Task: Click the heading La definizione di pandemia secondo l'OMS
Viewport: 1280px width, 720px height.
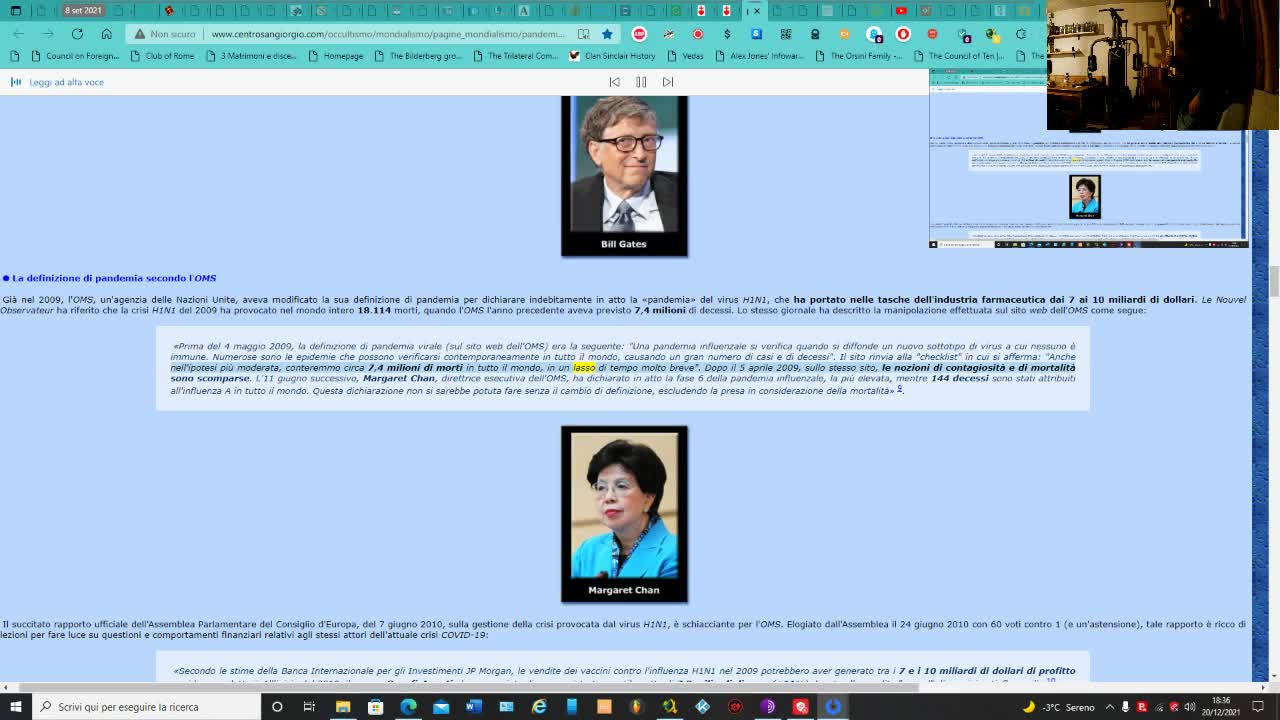Action: coord(114,278)
